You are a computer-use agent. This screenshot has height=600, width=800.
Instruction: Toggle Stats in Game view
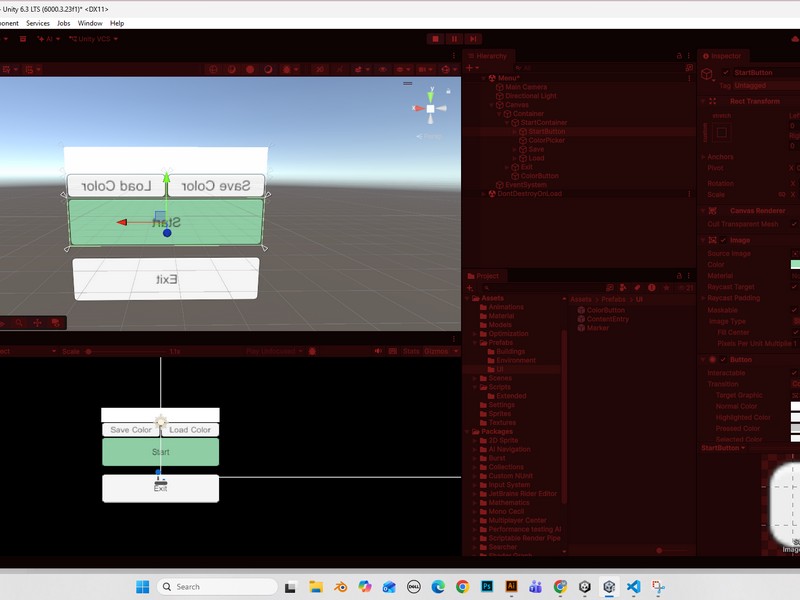pyautogui.click(x=411, y=351)
